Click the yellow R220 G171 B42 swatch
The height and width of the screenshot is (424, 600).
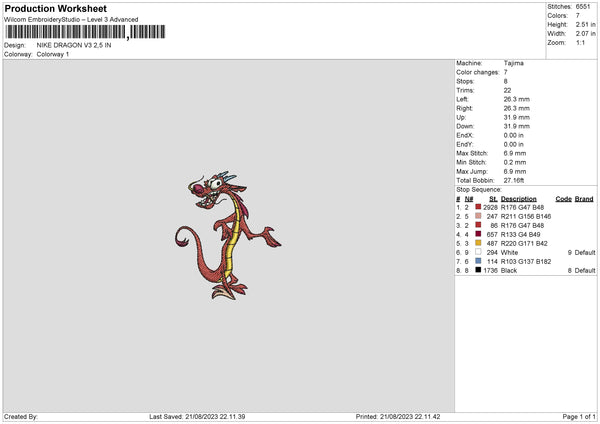tap(478, 243)
